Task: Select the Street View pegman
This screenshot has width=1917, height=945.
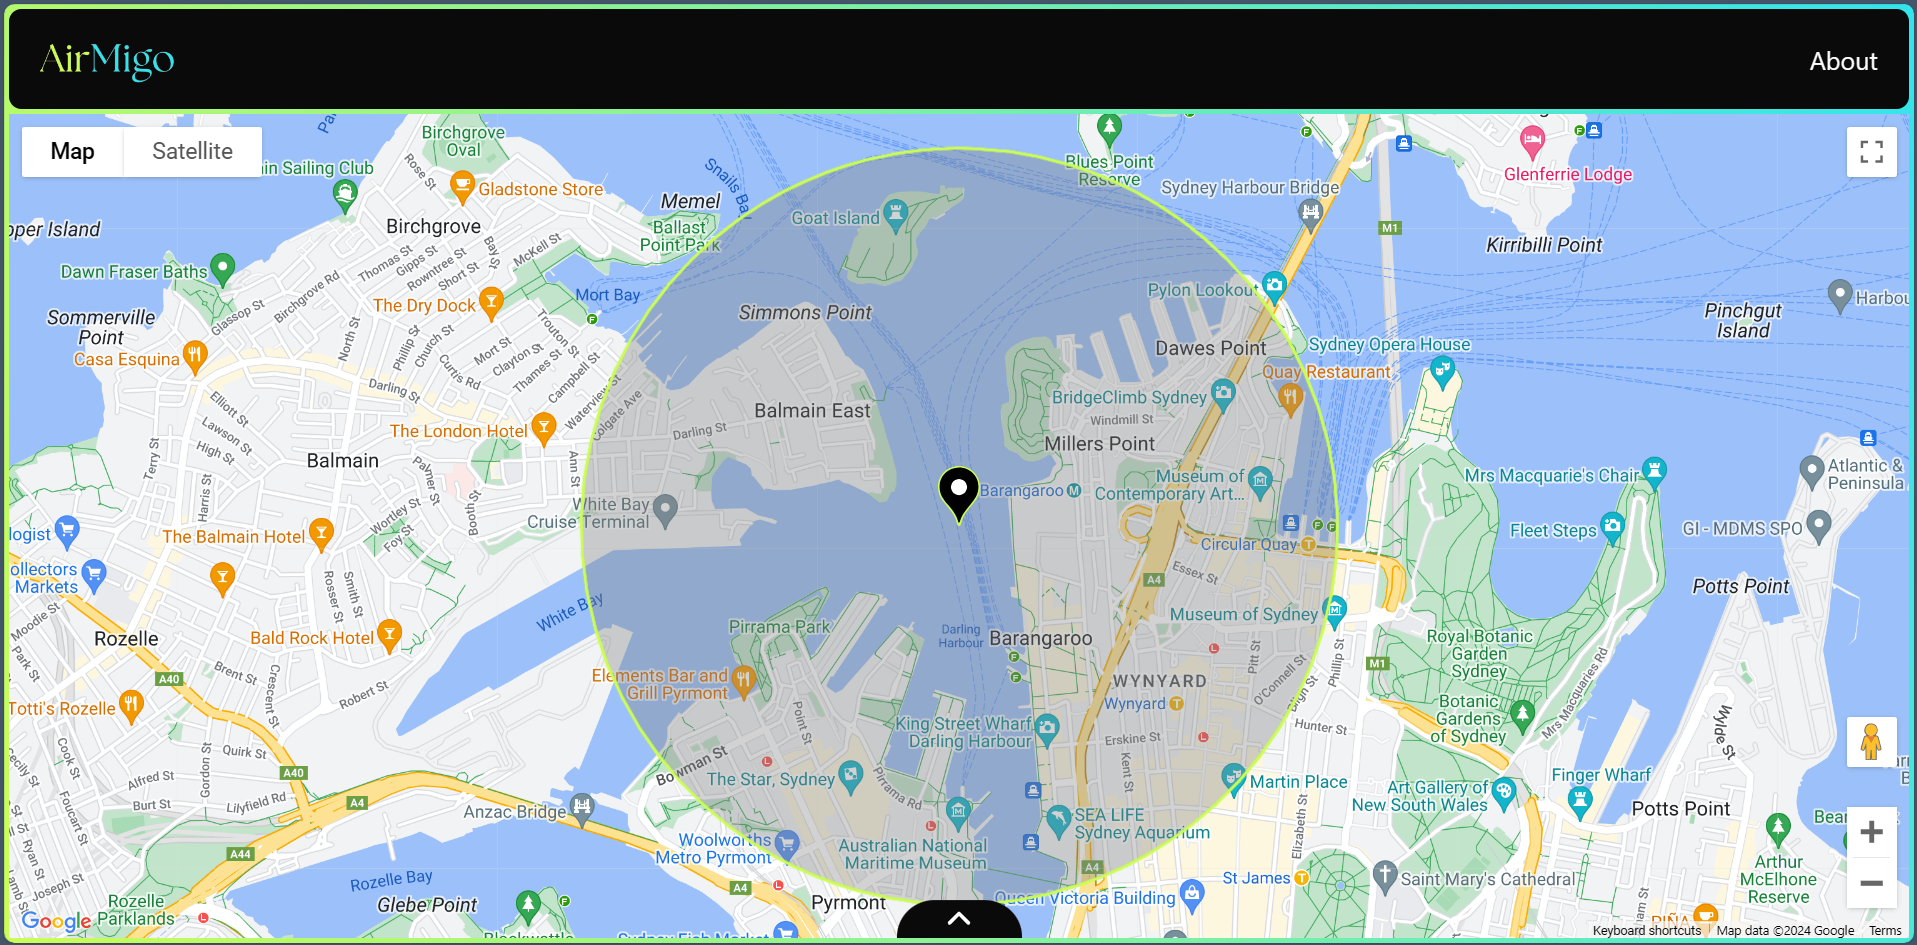Action: pyautogui.click(x=1871, y=742)
